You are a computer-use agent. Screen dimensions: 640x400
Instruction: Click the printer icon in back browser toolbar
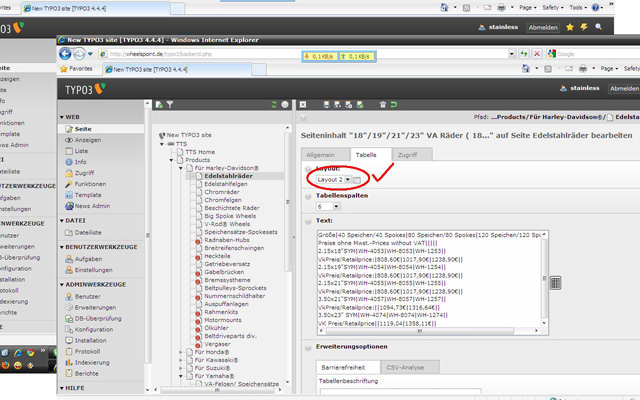pyautogui.click(x=502, y=7)
